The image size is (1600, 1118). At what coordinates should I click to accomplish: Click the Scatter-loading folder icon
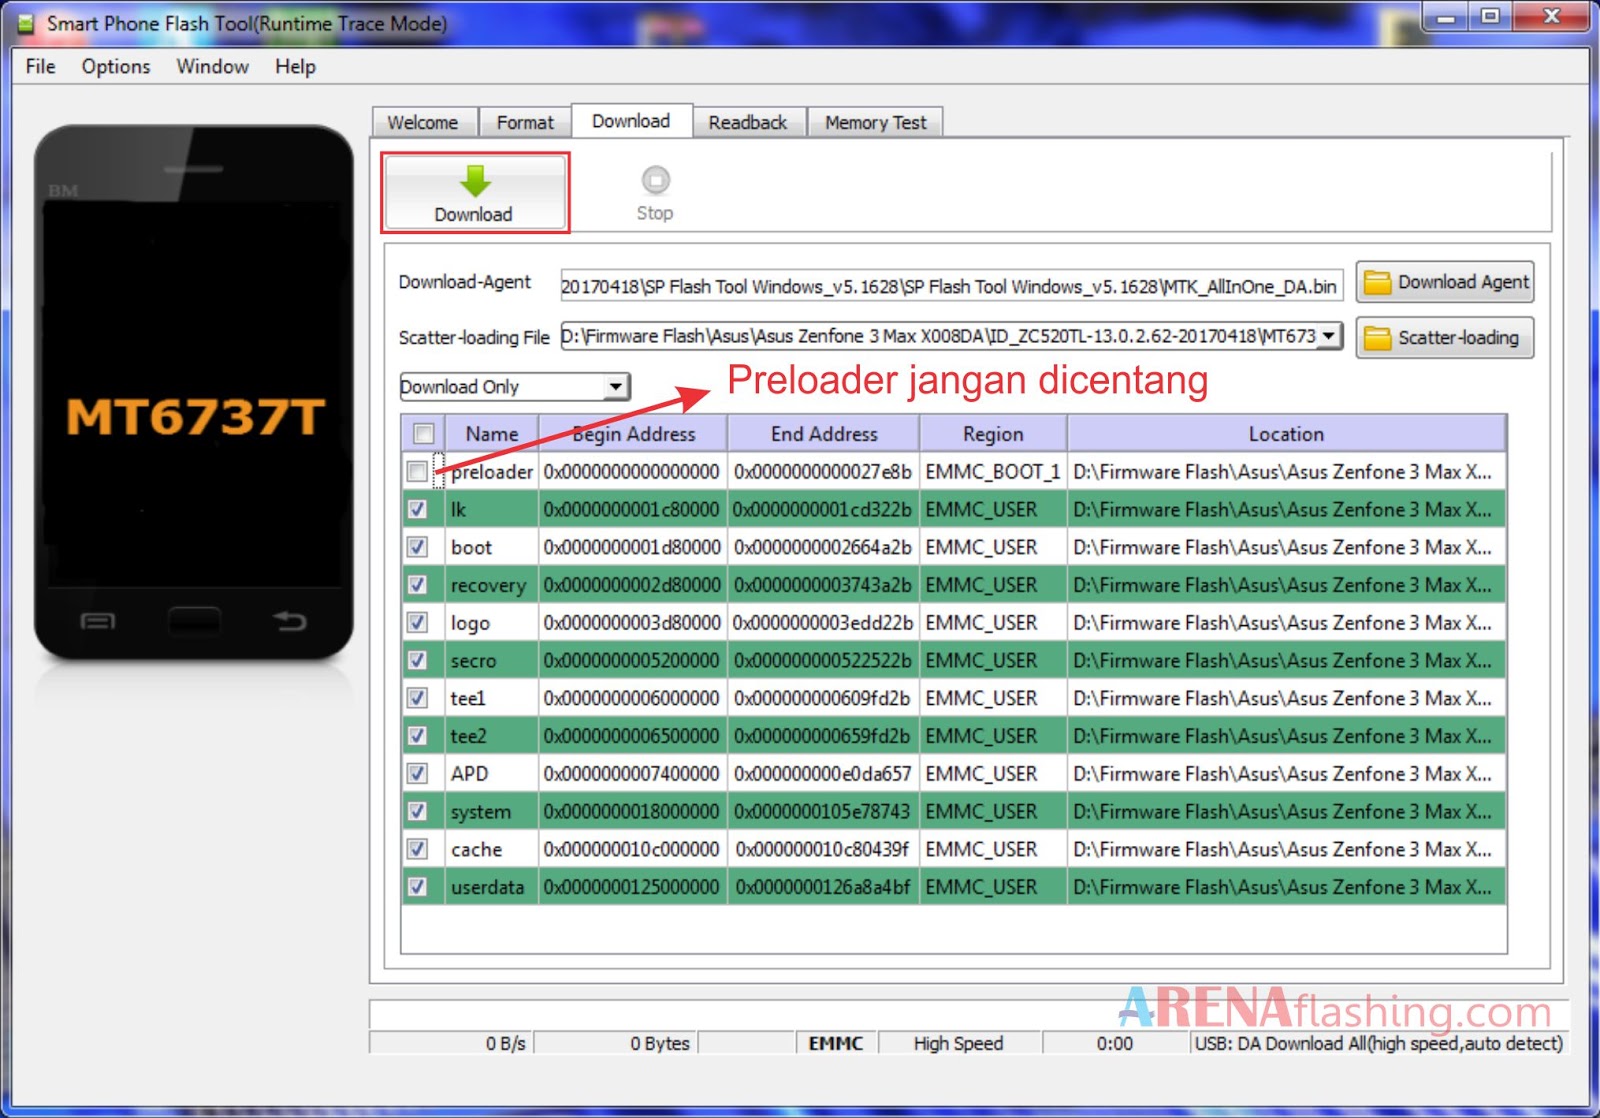[1378, 337]
